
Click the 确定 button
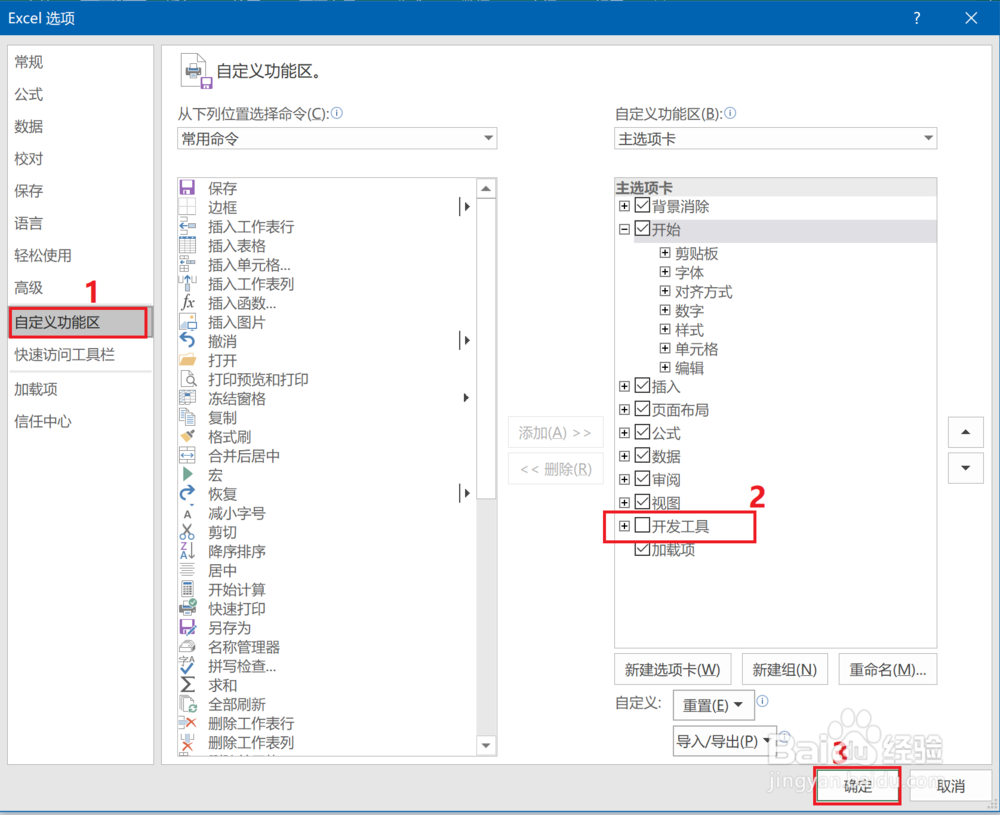(857, 786)
